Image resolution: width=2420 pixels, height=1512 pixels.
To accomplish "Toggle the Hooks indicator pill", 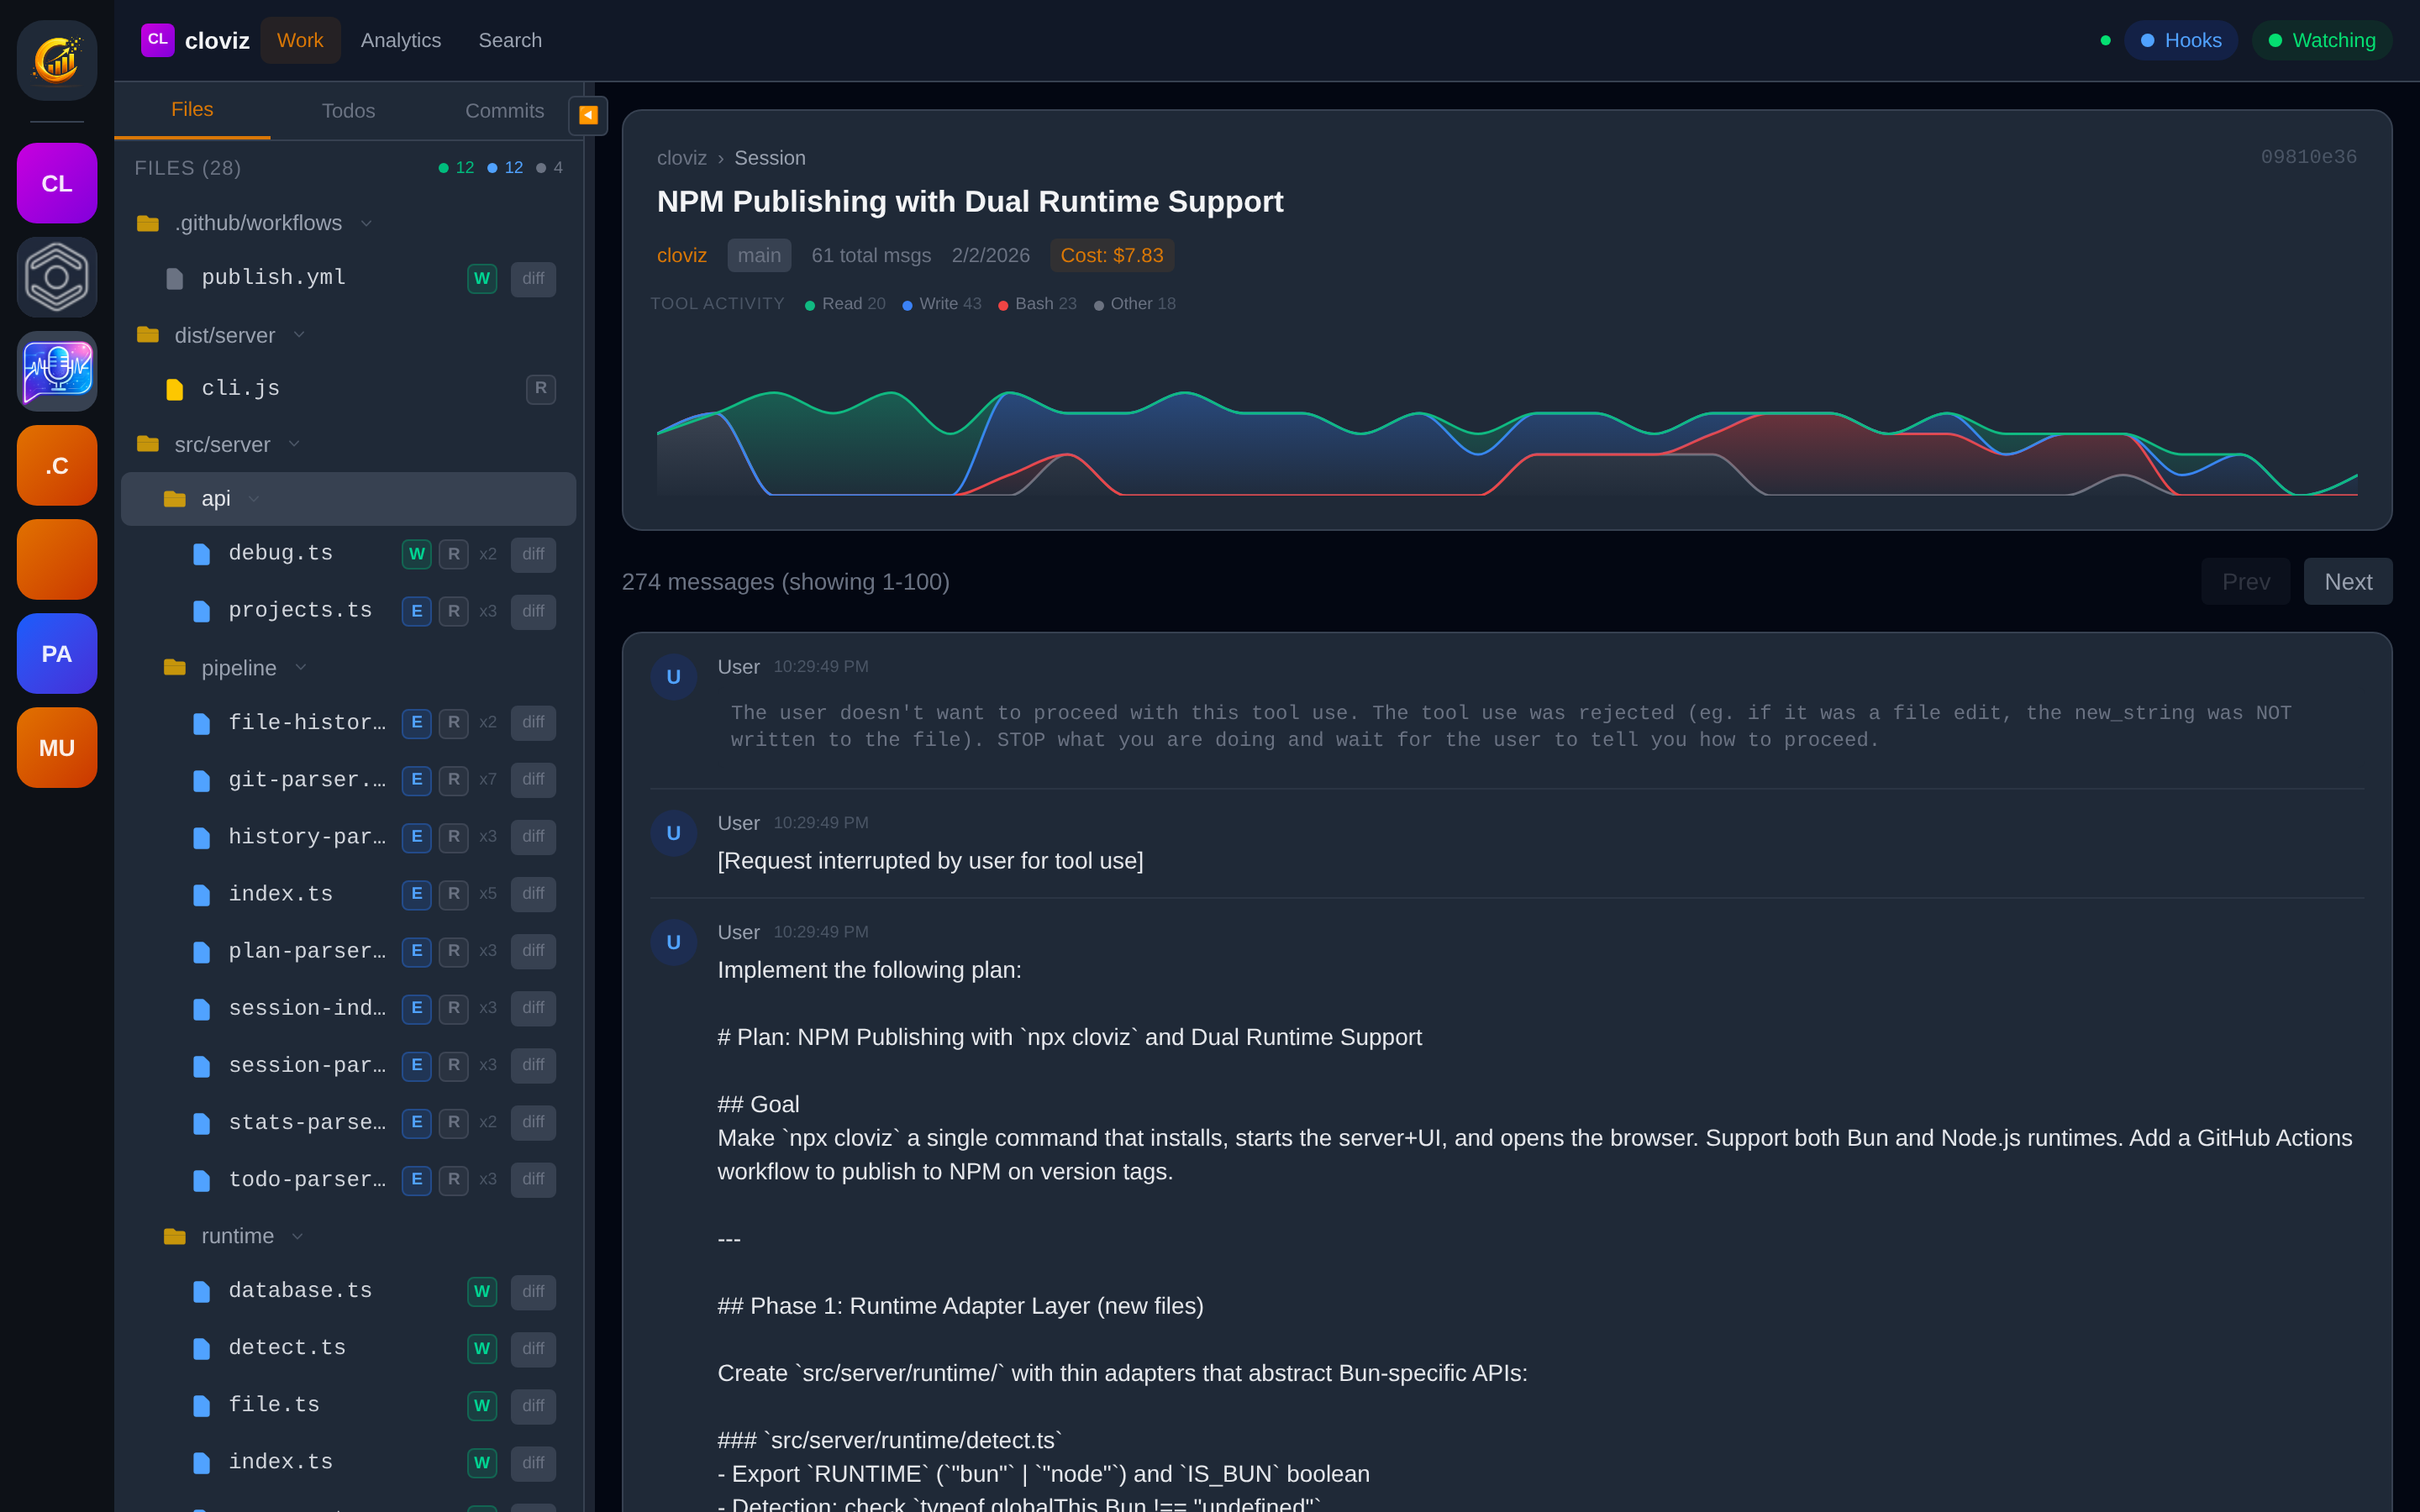I will point(2180,40).
